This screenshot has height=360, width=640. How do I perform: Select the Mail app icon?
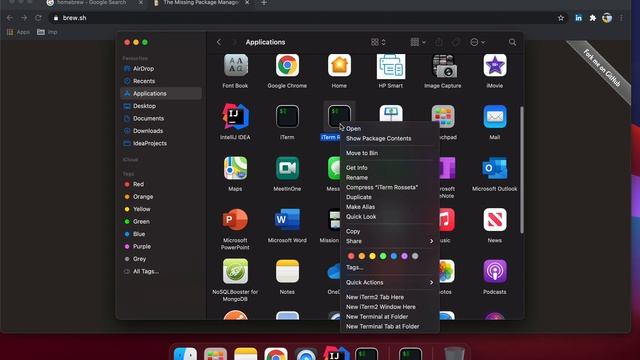(495, 117)
